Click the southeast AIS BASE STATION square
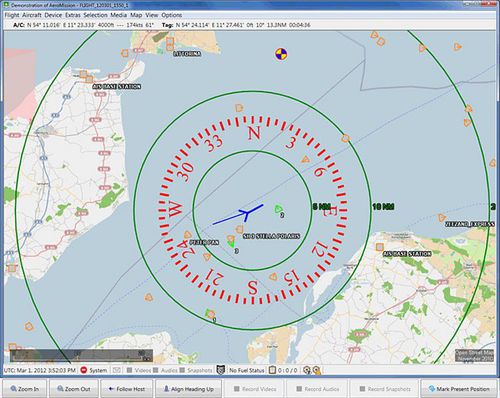 click(379, 247)
